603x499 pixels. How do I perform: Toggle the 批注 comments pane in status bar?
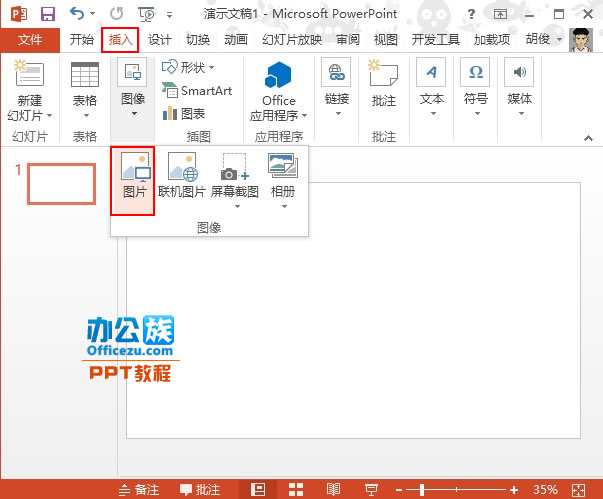coord(200,490)
